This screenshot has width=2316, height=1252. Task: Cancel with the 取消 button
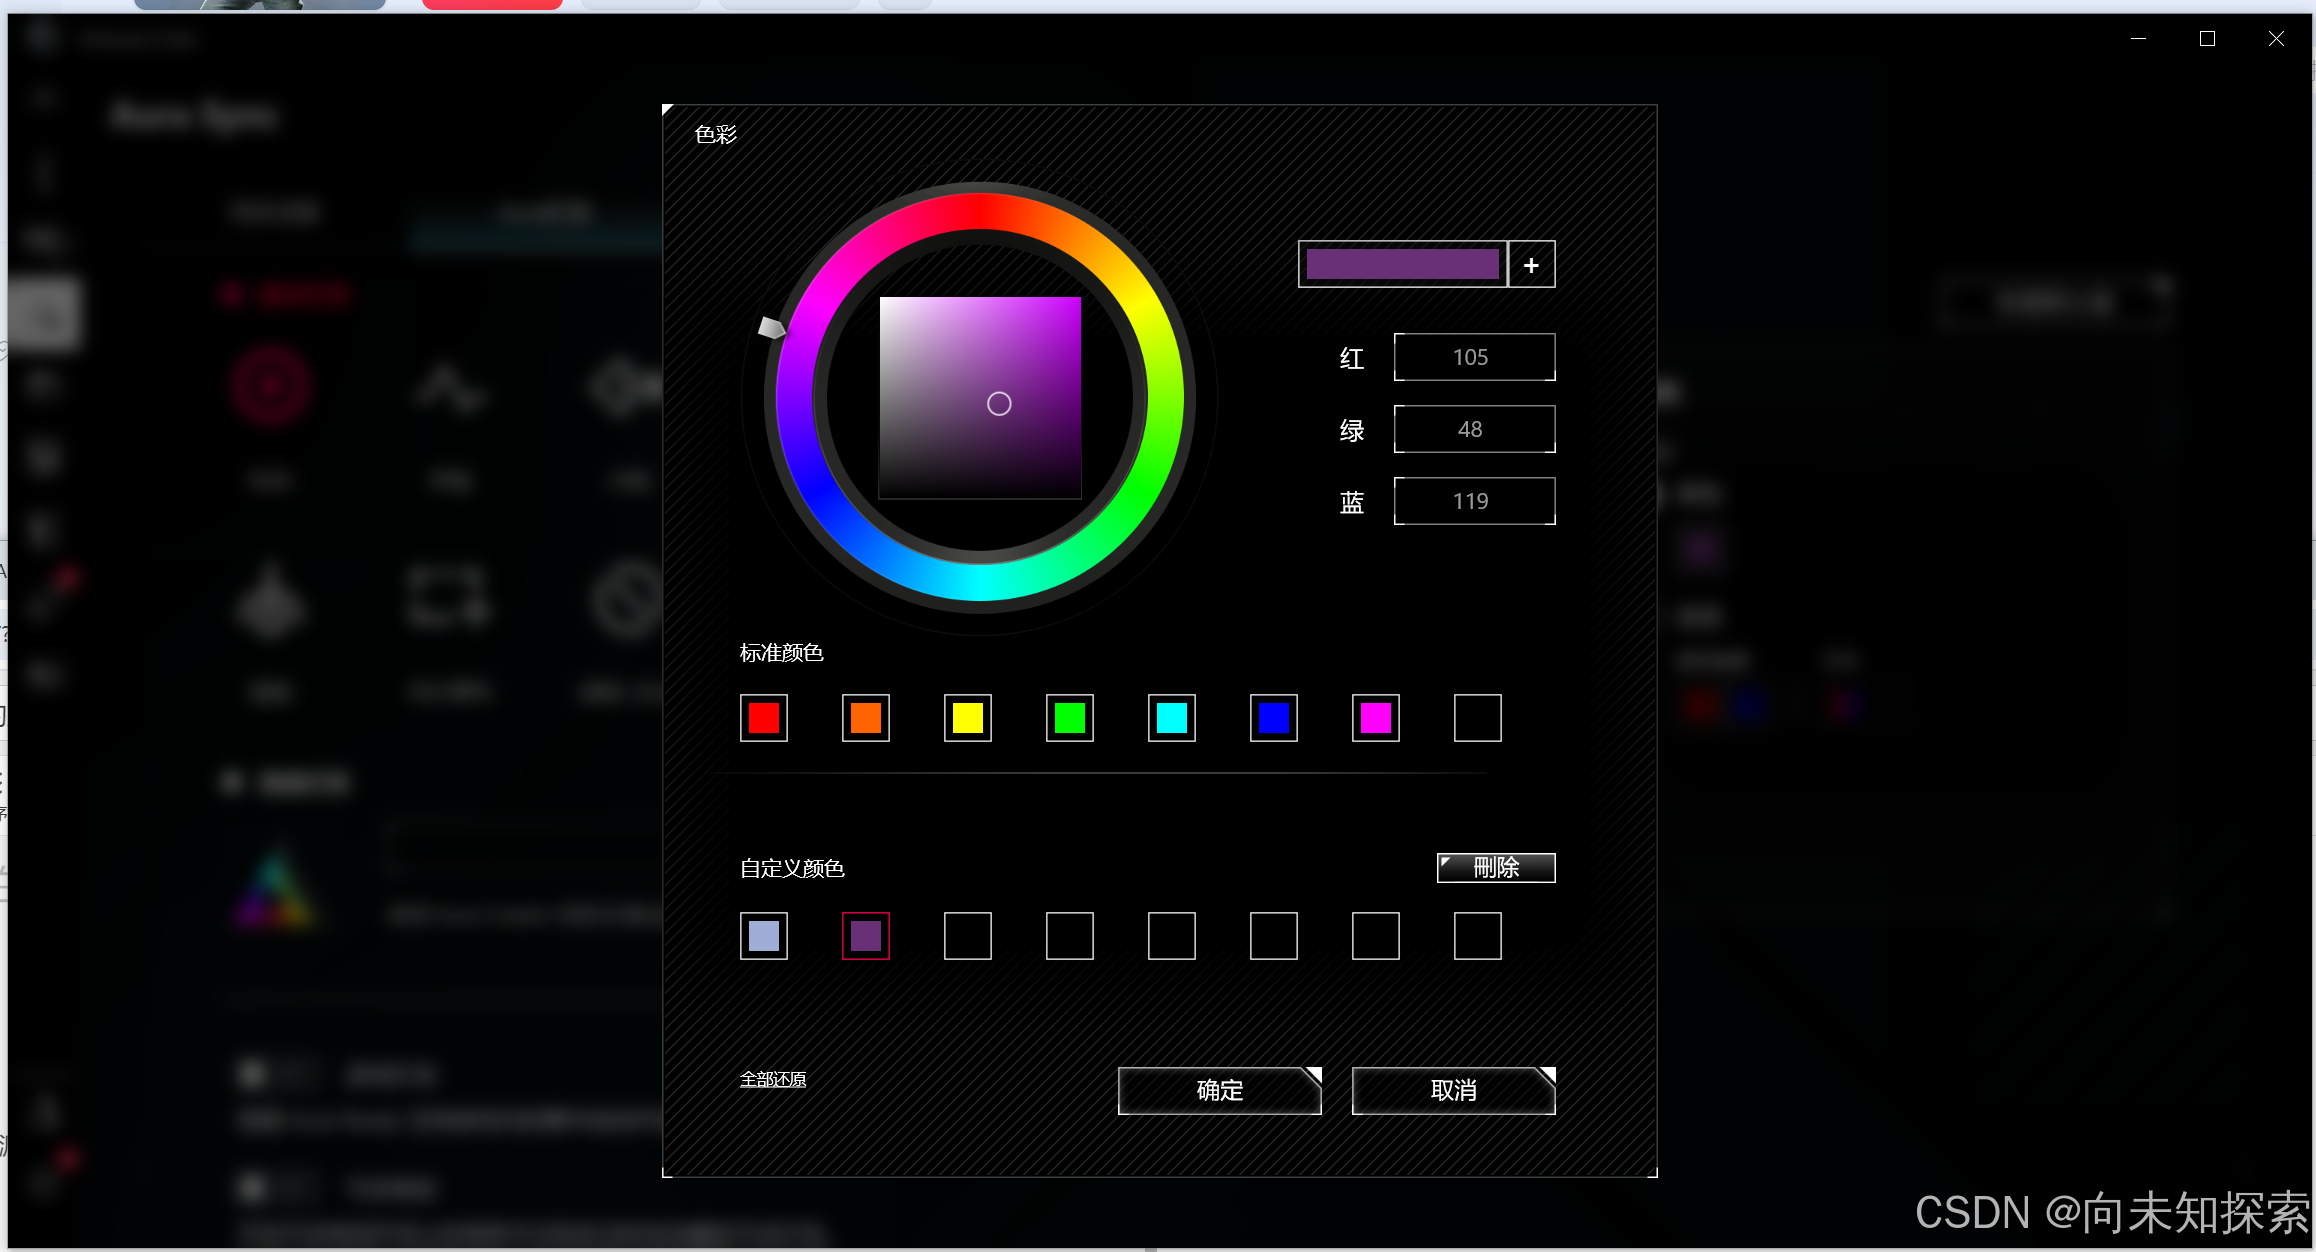pyautogui.click(x=1453, y=1090)
